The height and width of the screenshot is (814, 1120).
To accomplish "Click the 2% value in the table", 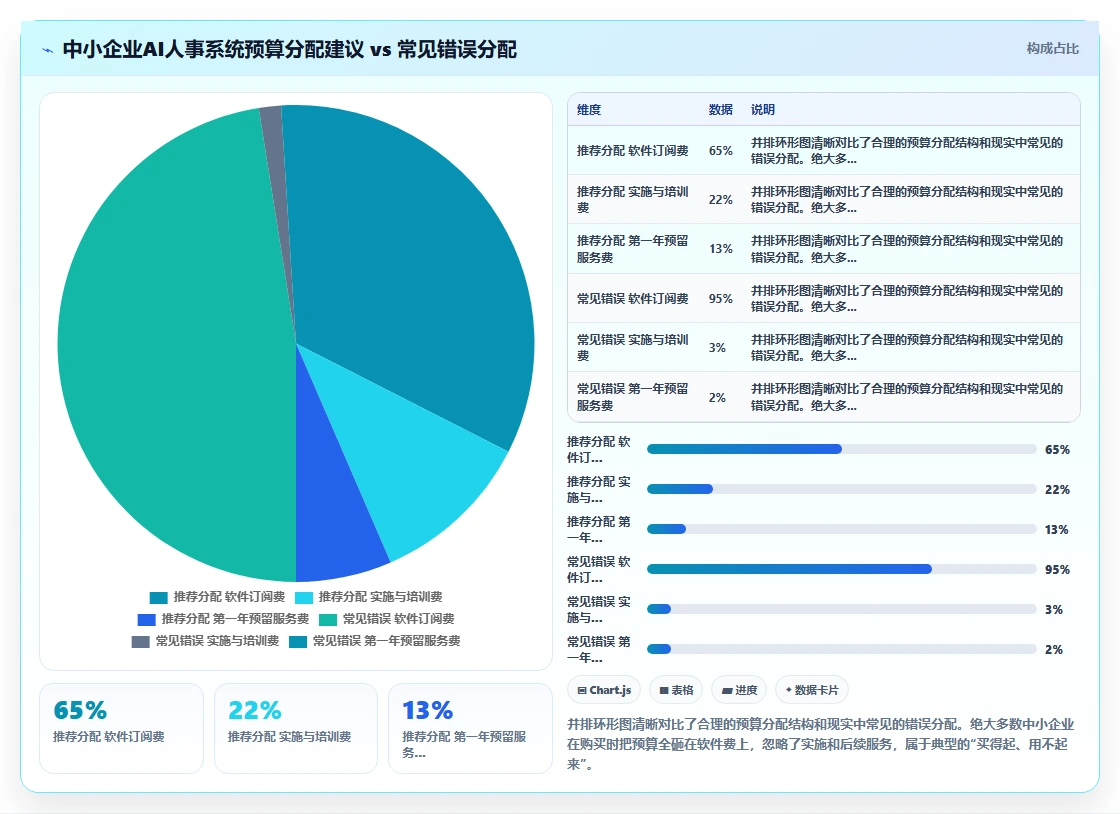I will tap(717, 398).
